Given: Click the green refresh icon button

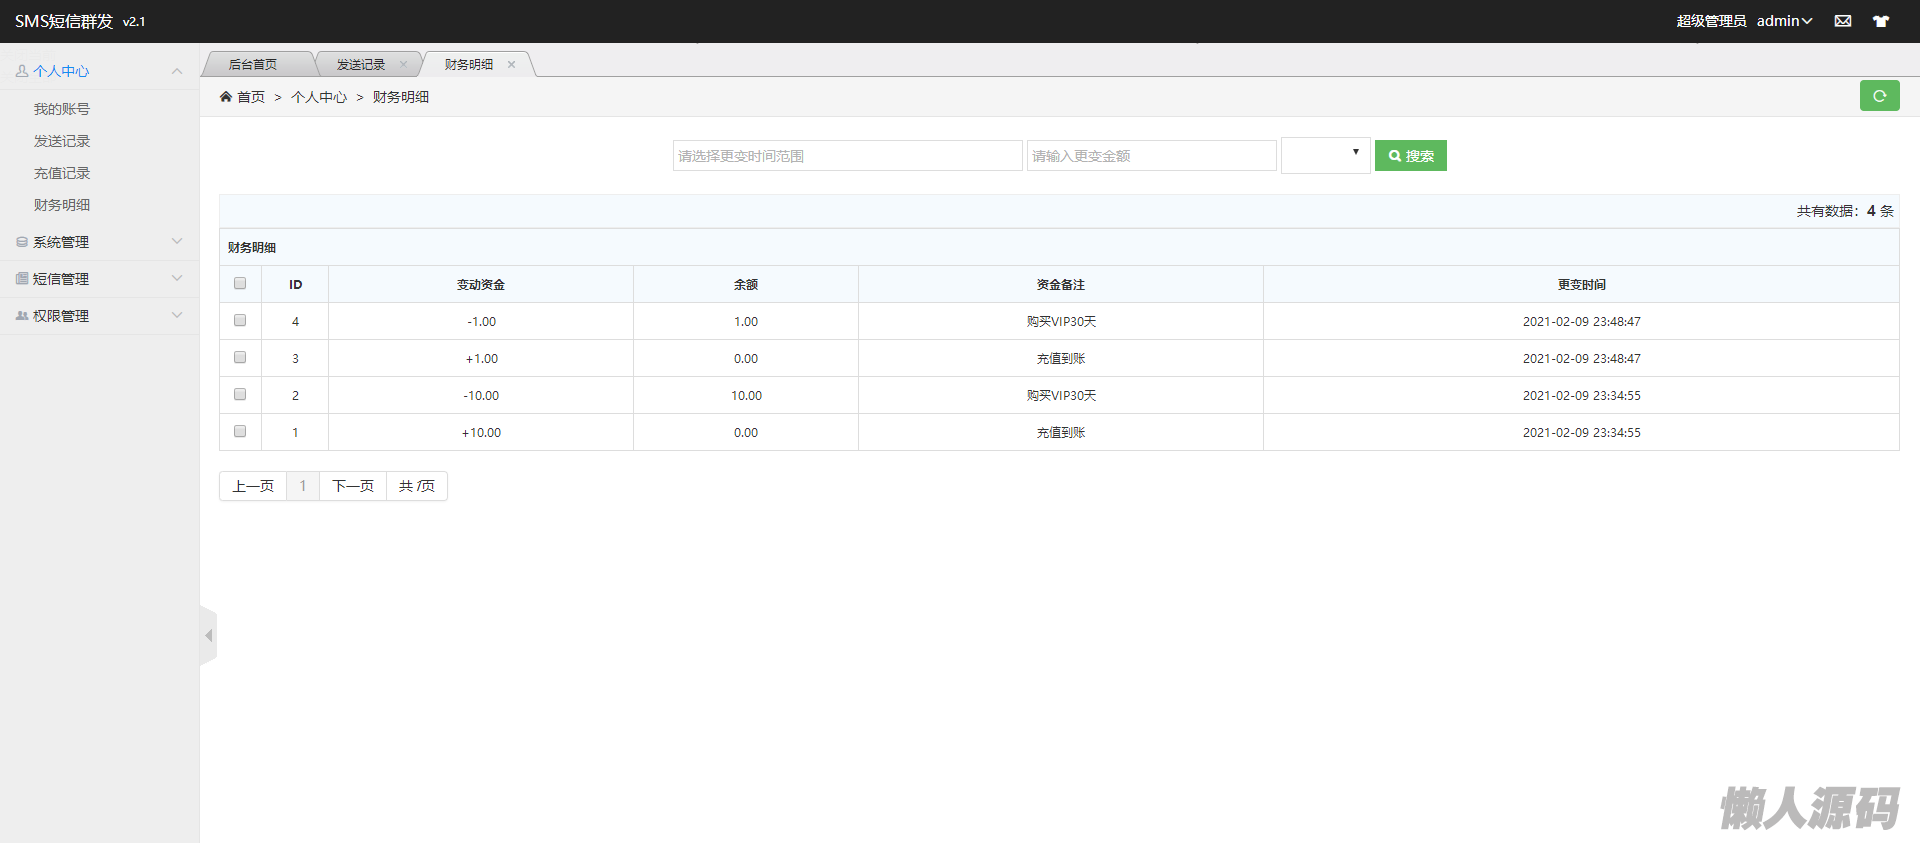Looking at the screenshot, I should 1879,96.
